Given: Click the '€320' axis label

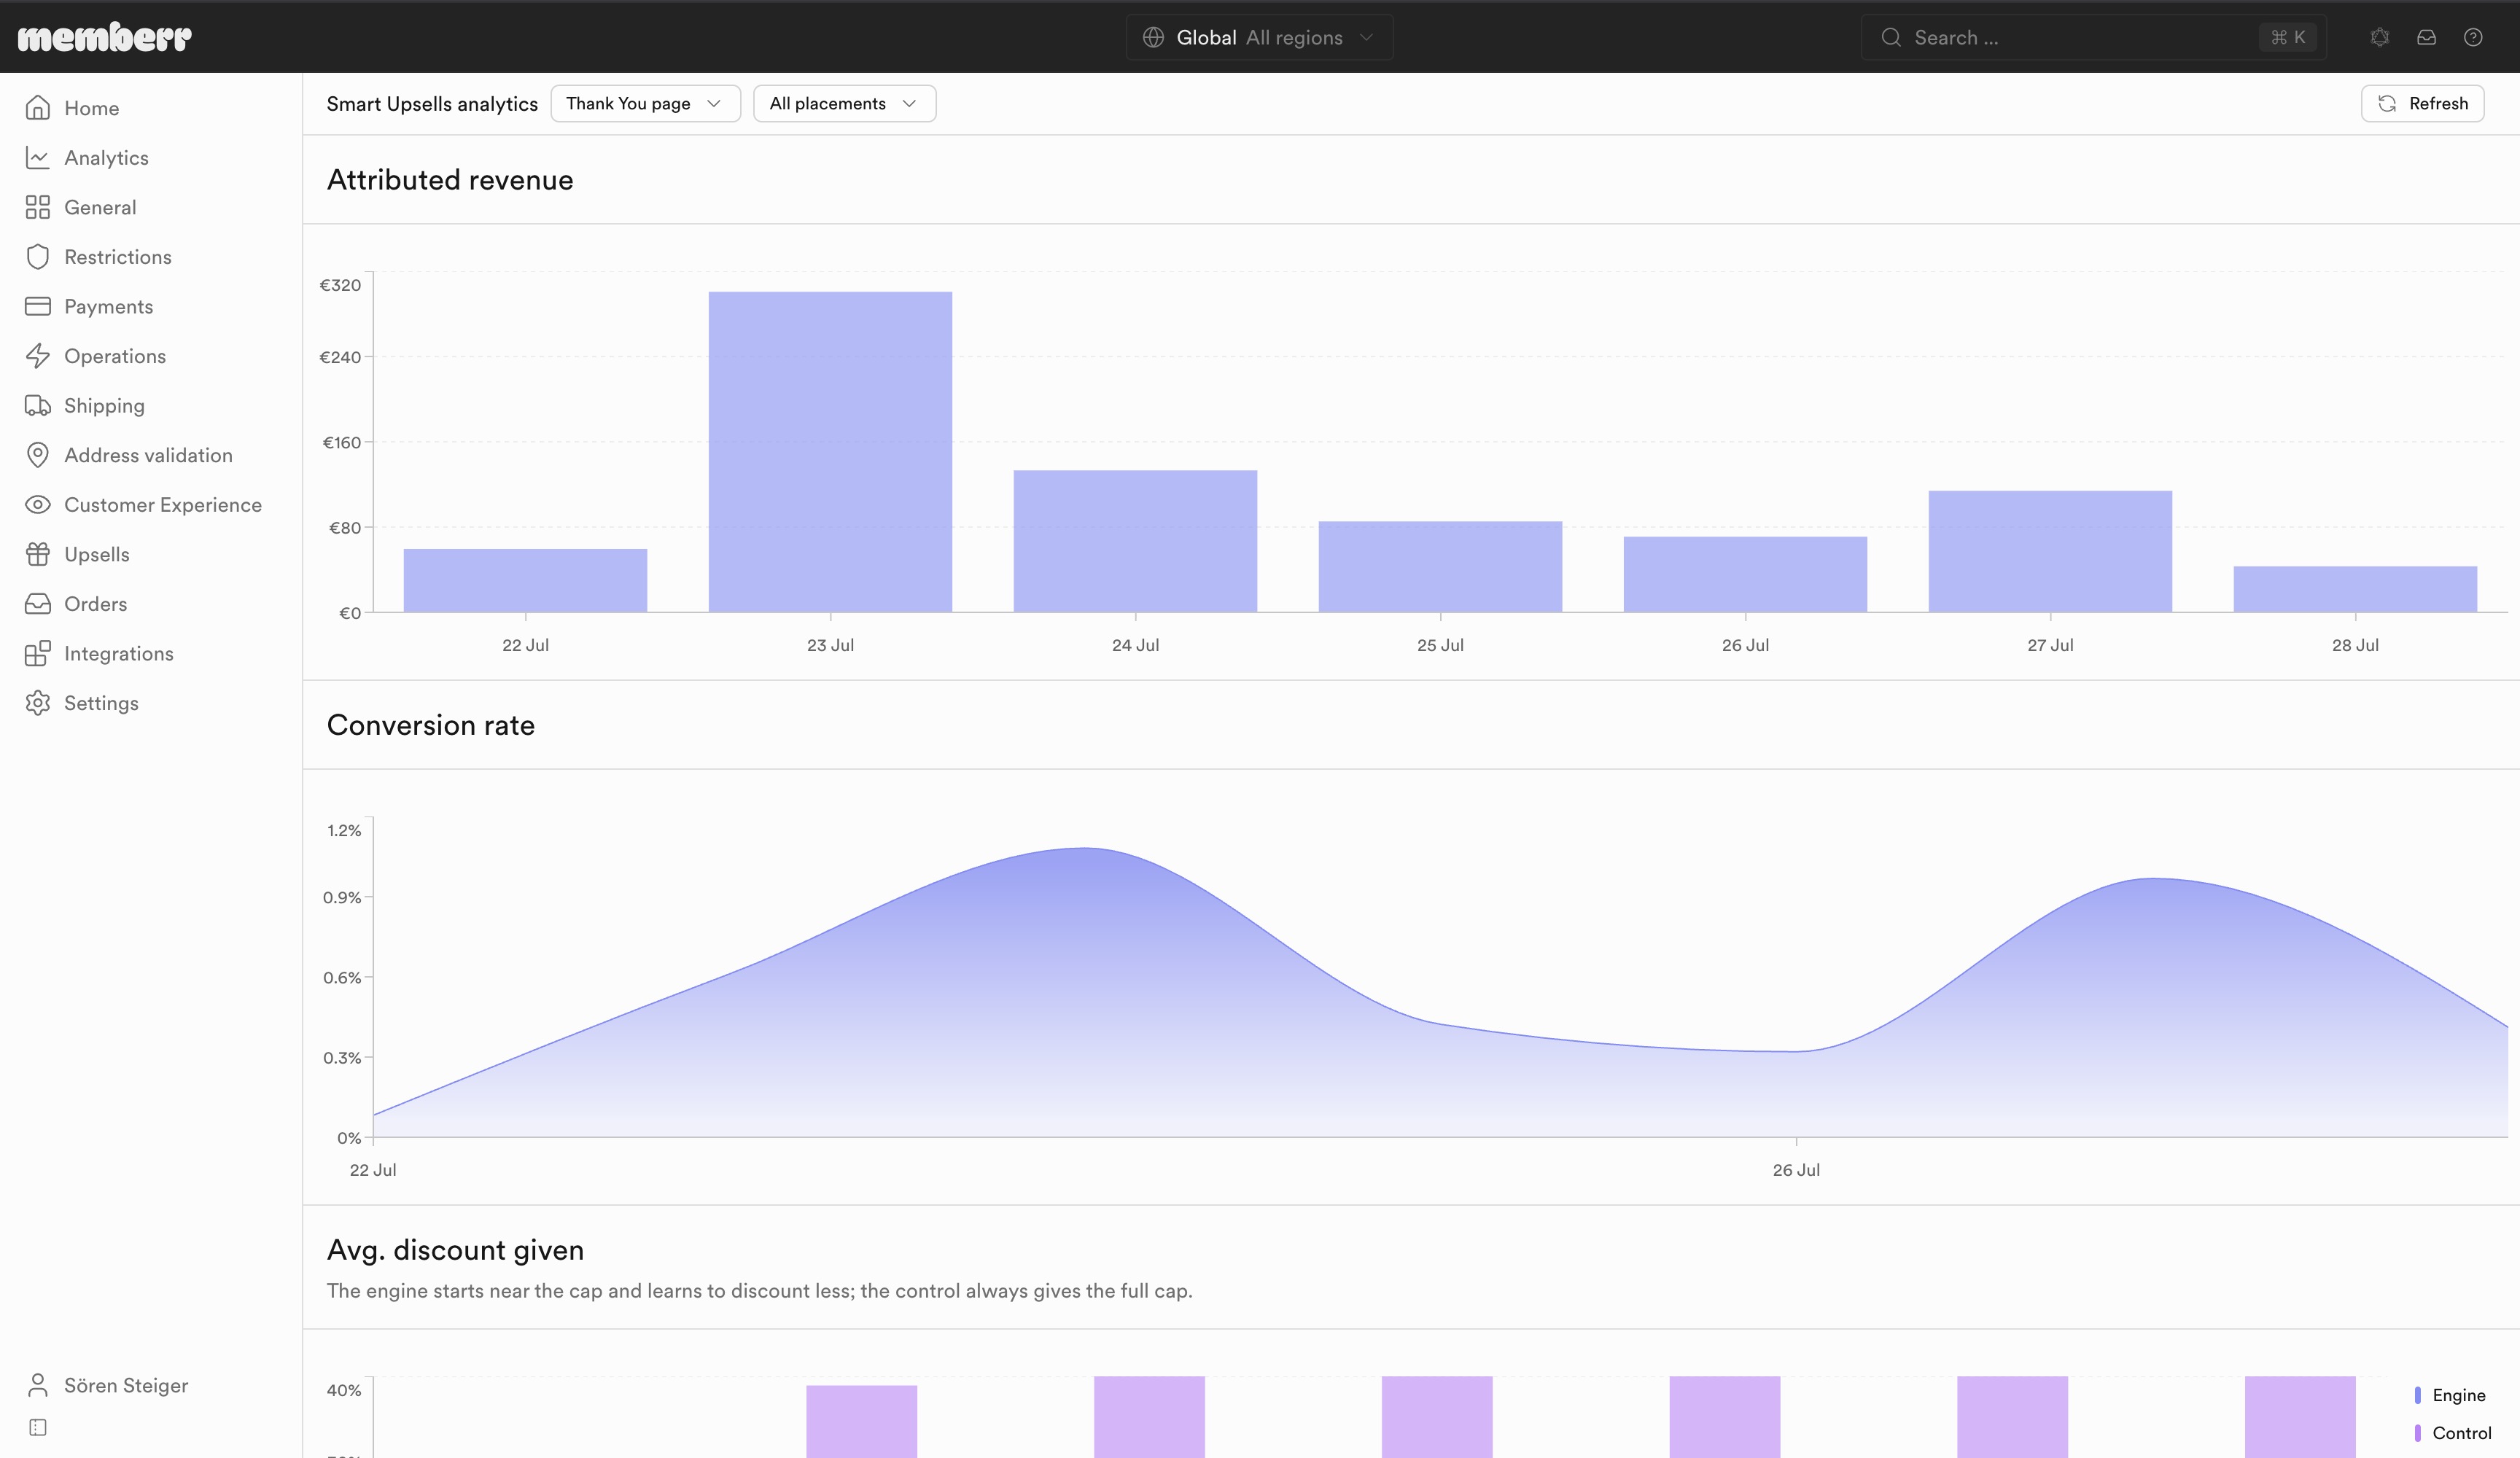Looking at the screenshot, I should [340, 285].
